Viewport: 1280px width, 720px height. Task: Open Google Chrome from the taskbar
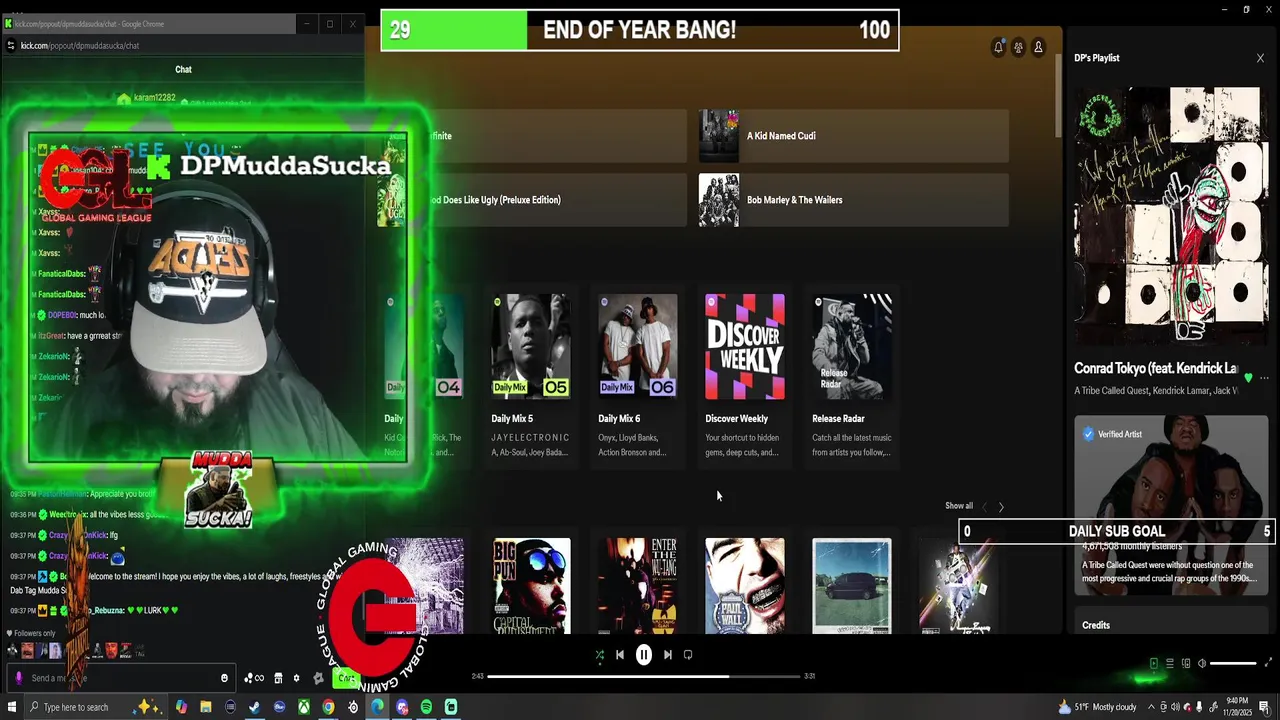(x=328, y=707)
